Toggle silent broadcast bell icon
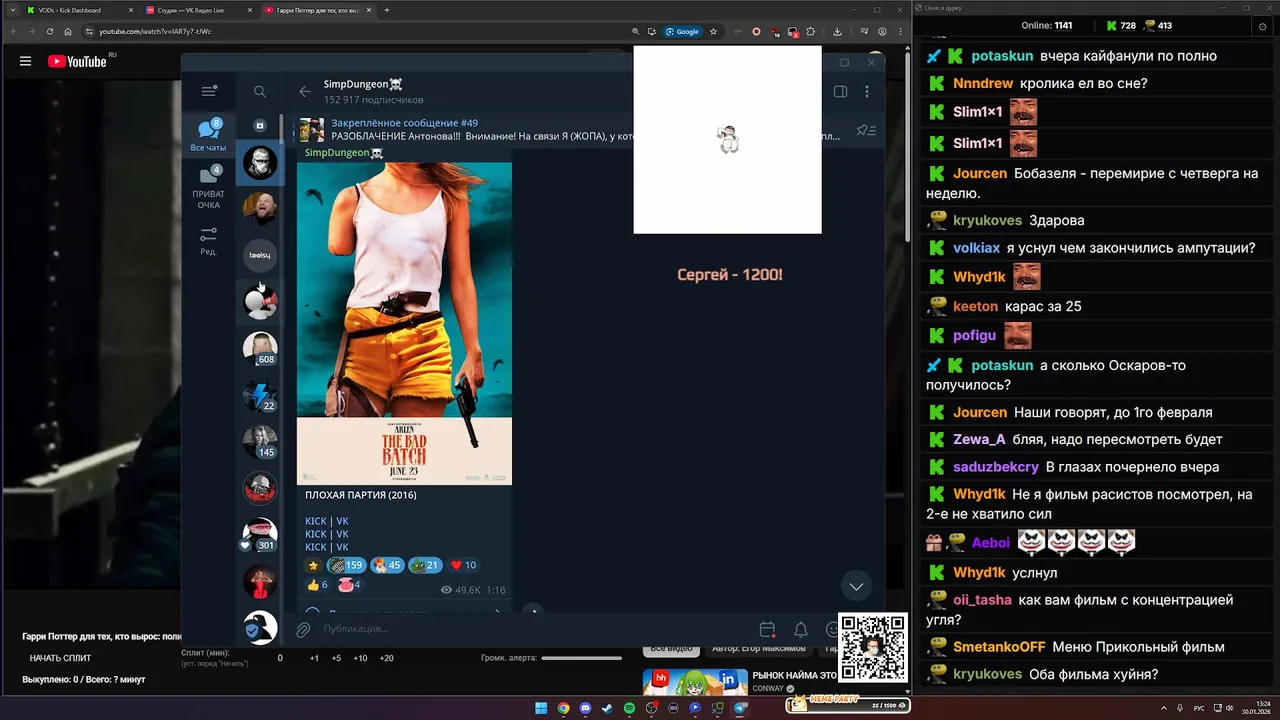The height and width of the screenshot is (720, 1280). point(801,629)
